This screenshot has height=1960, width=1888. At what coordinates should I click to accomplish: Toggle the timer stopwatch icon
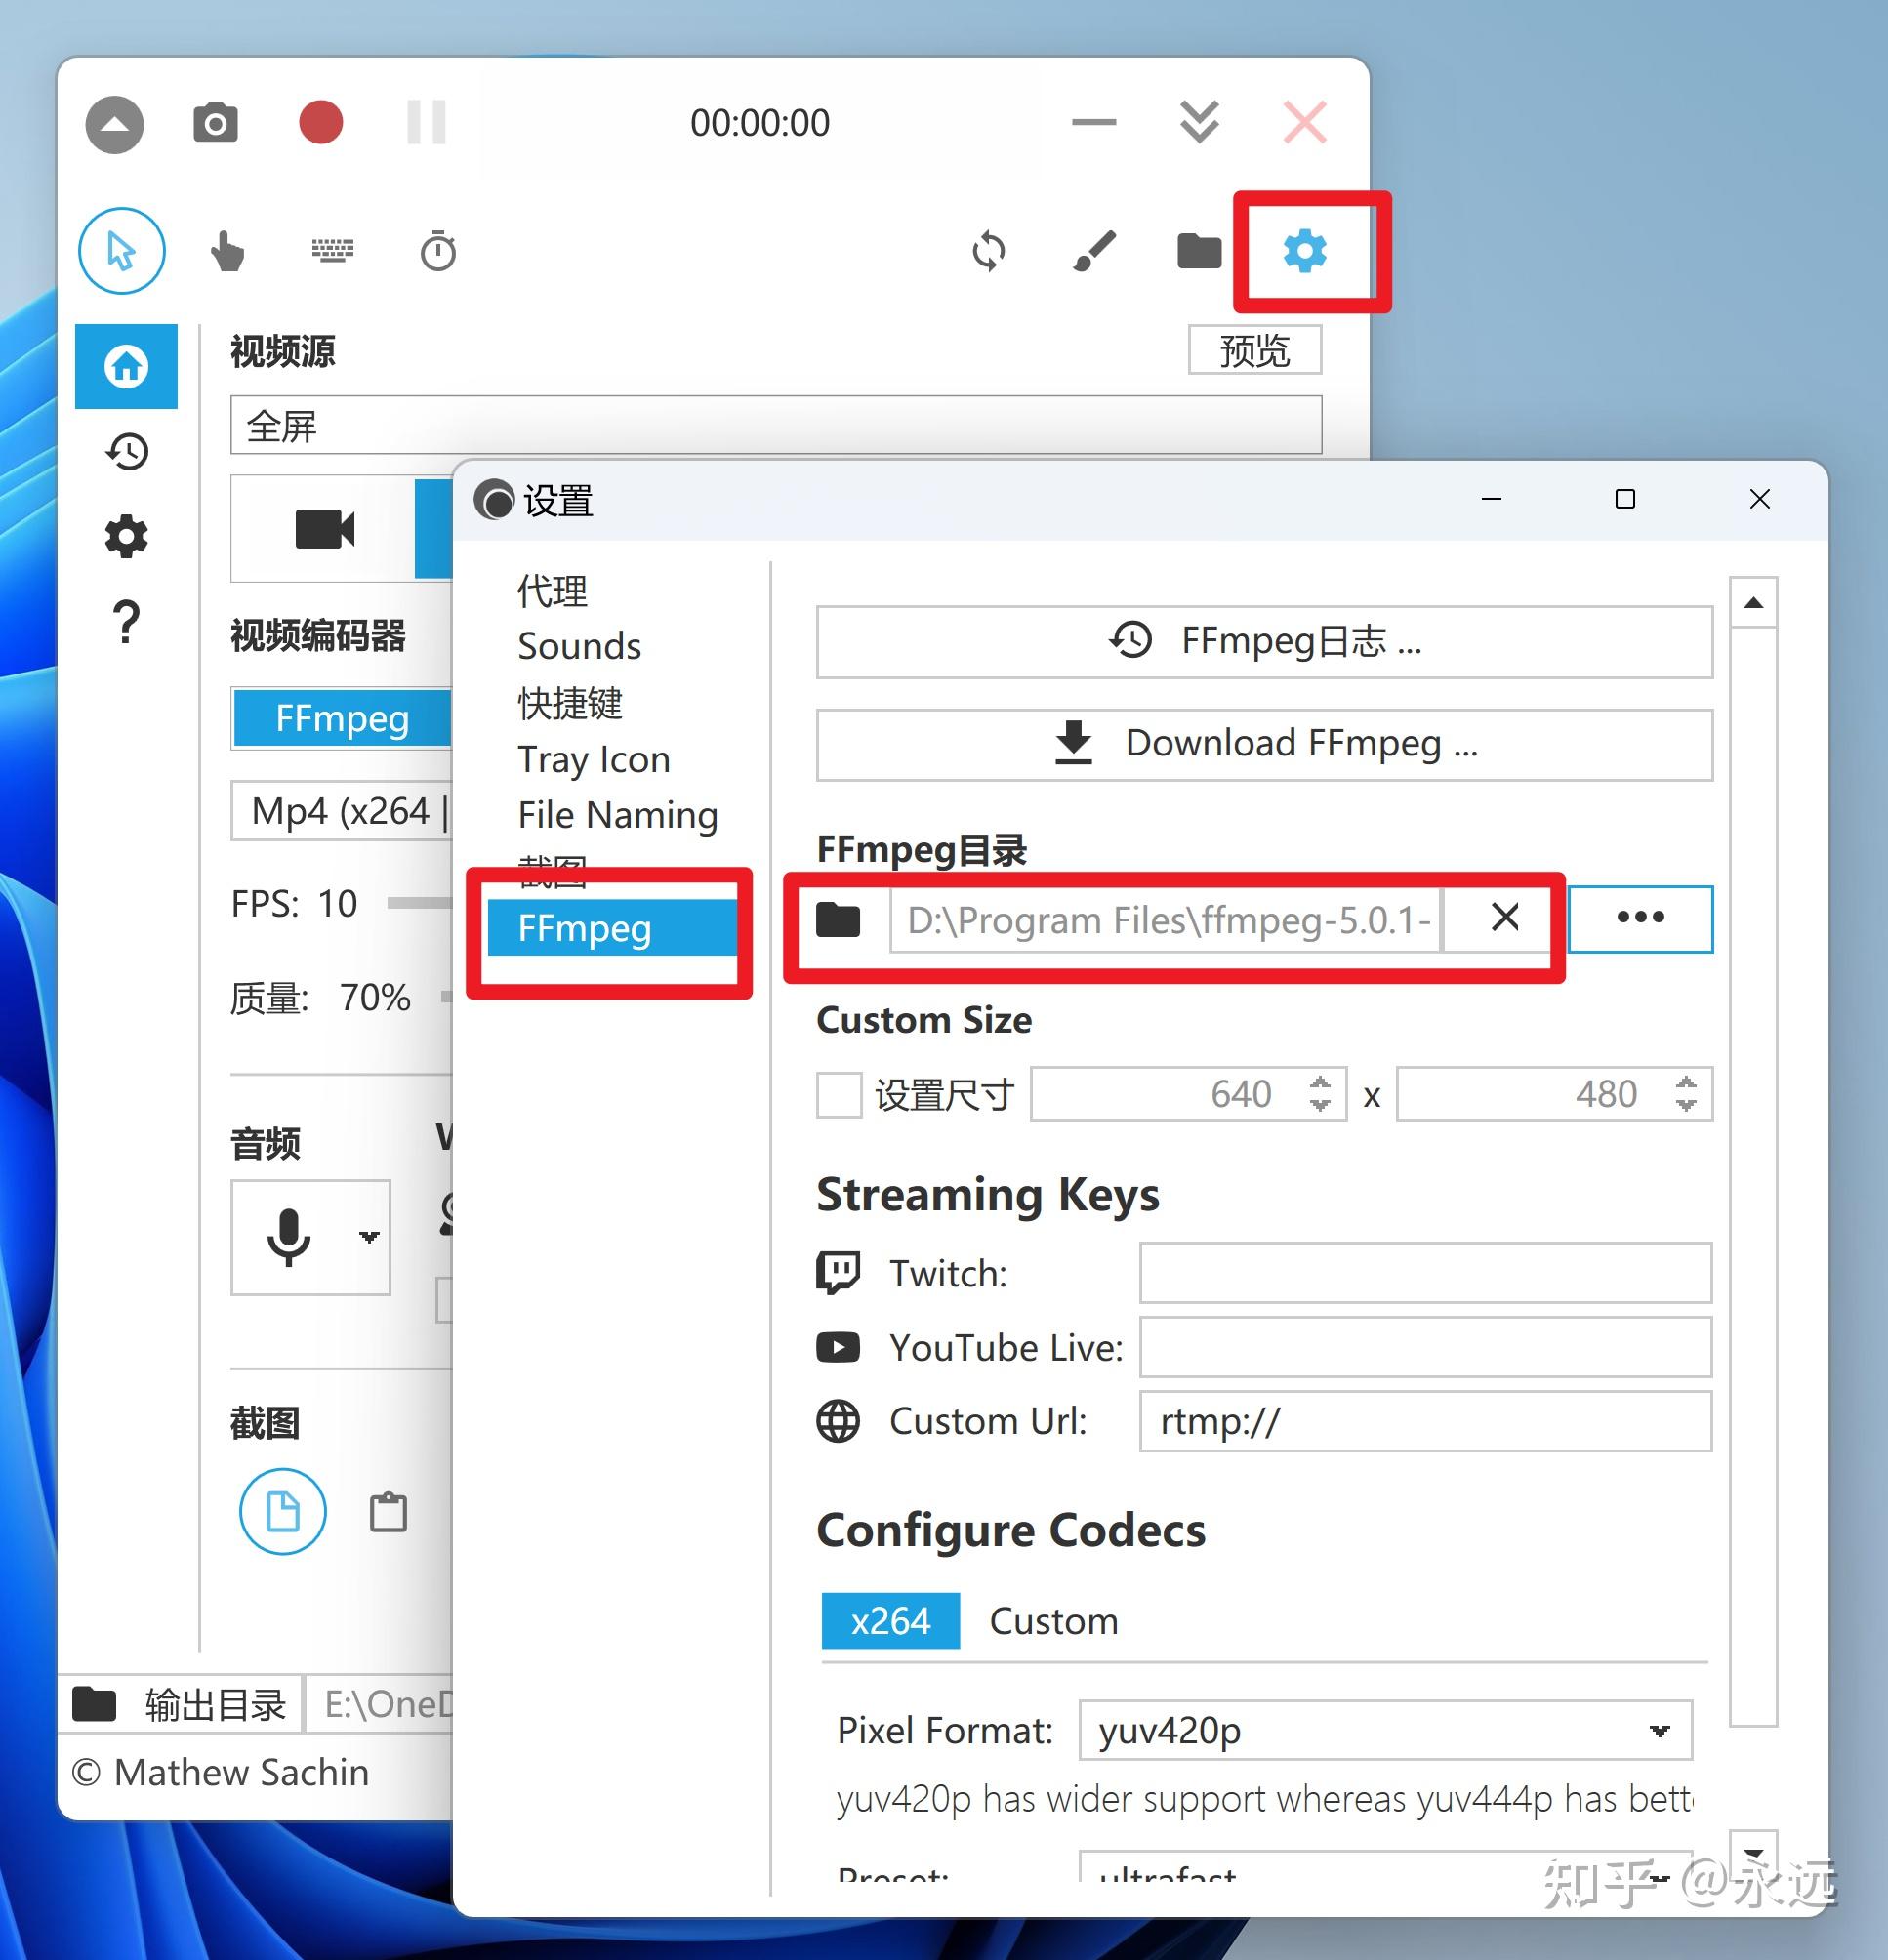pyautogui.click(x=438, y=251)
